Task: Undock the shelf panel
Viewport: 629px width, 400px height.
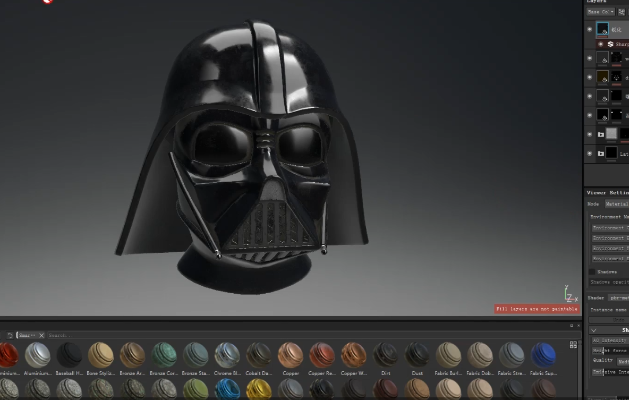Action: click(572, 326)
